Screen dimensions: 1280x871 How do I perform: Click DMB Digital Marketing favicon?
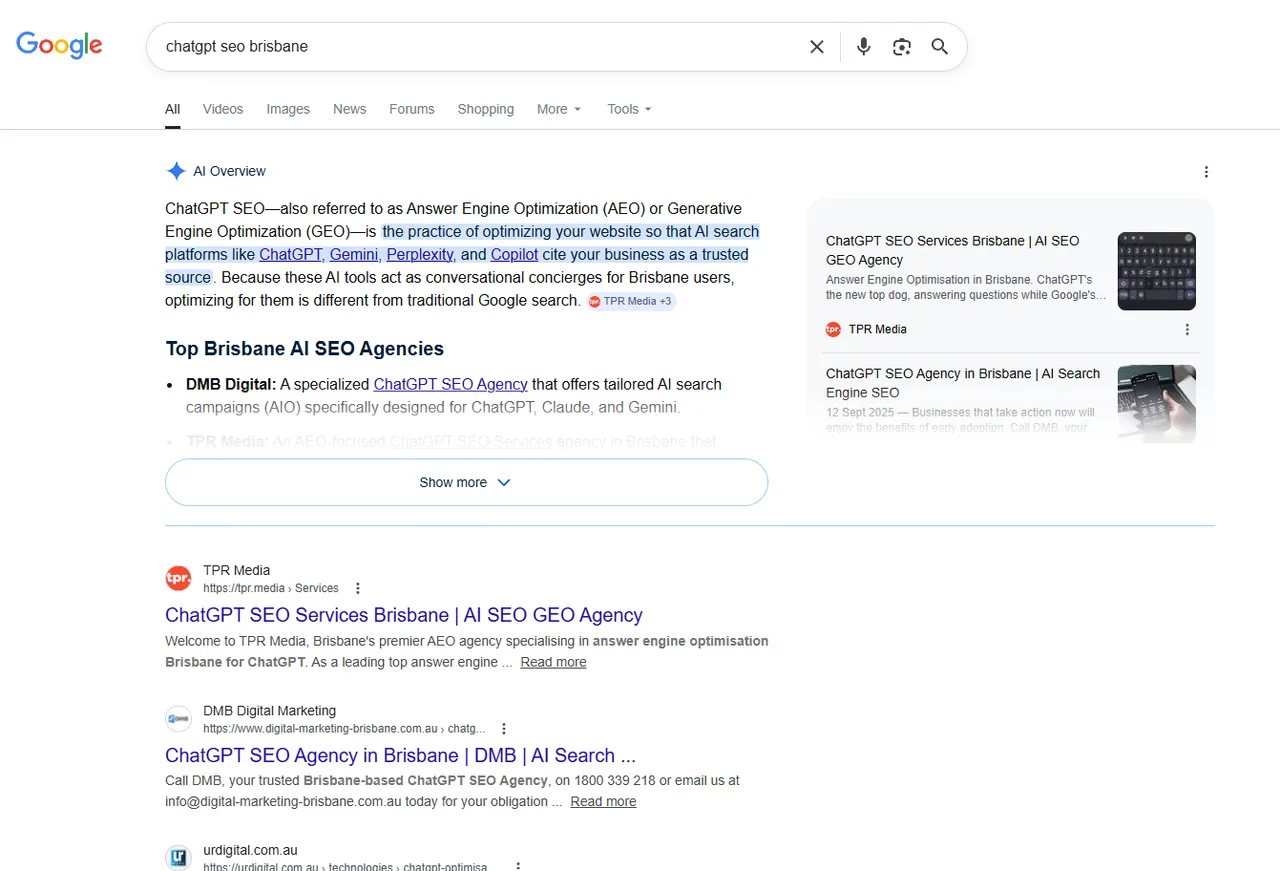[x=178, y=719]
